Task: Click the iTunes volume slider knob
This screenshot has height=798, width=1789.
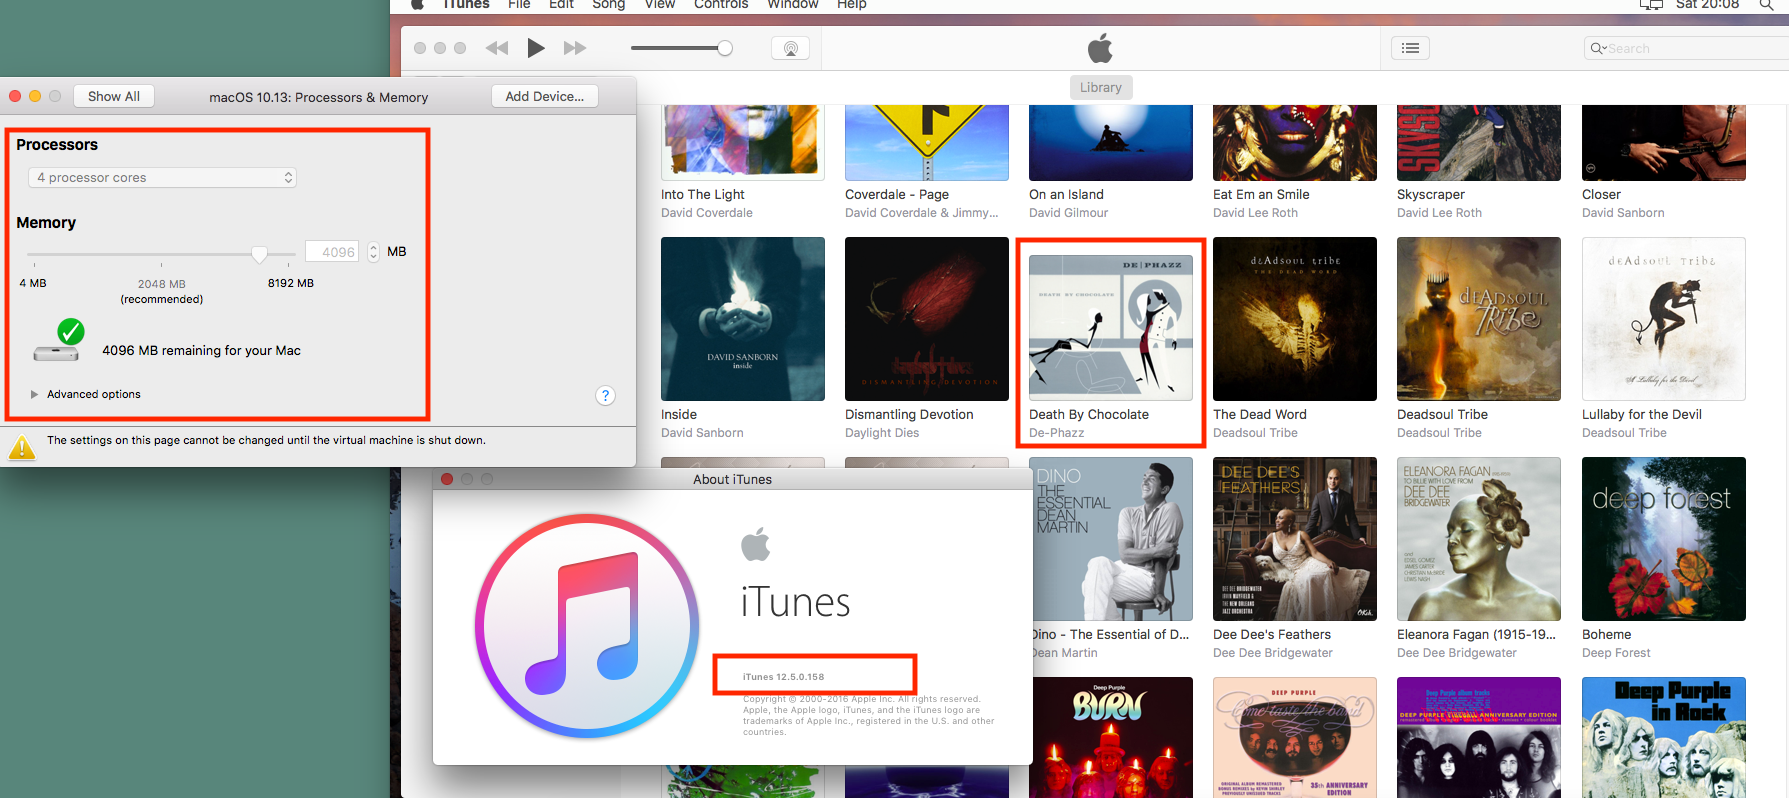Action: [725, 48]
